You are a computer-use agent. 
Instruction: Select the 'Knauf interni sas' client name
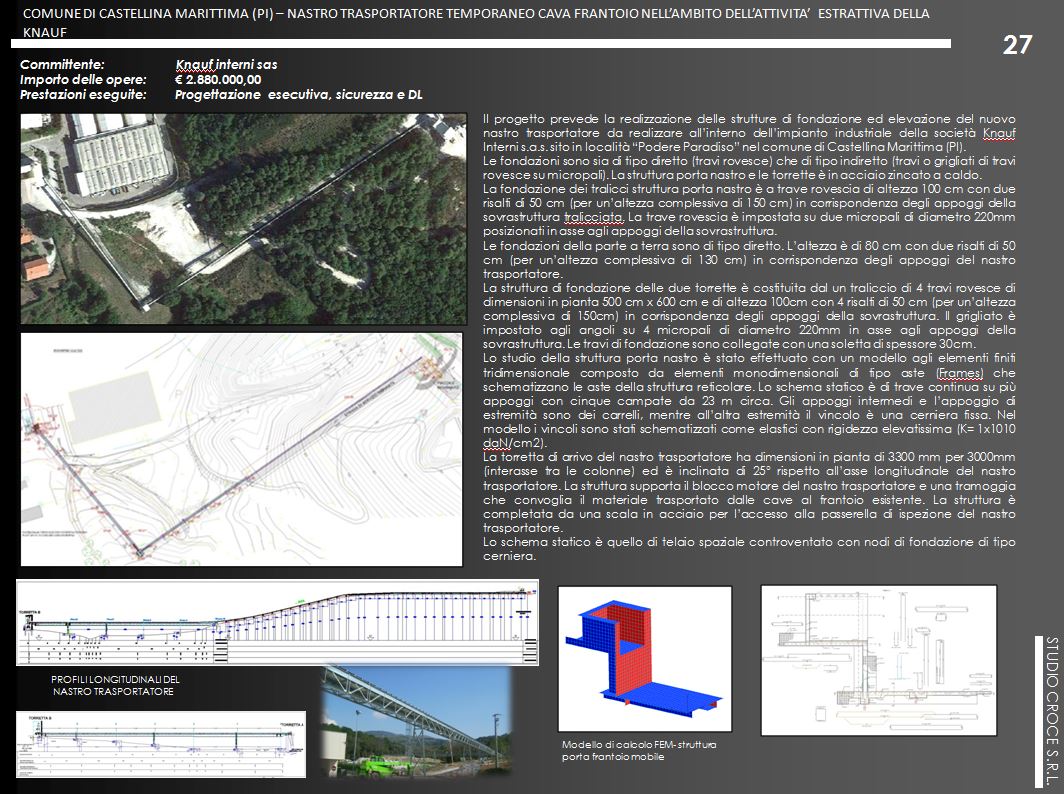(x=227, y=64)
